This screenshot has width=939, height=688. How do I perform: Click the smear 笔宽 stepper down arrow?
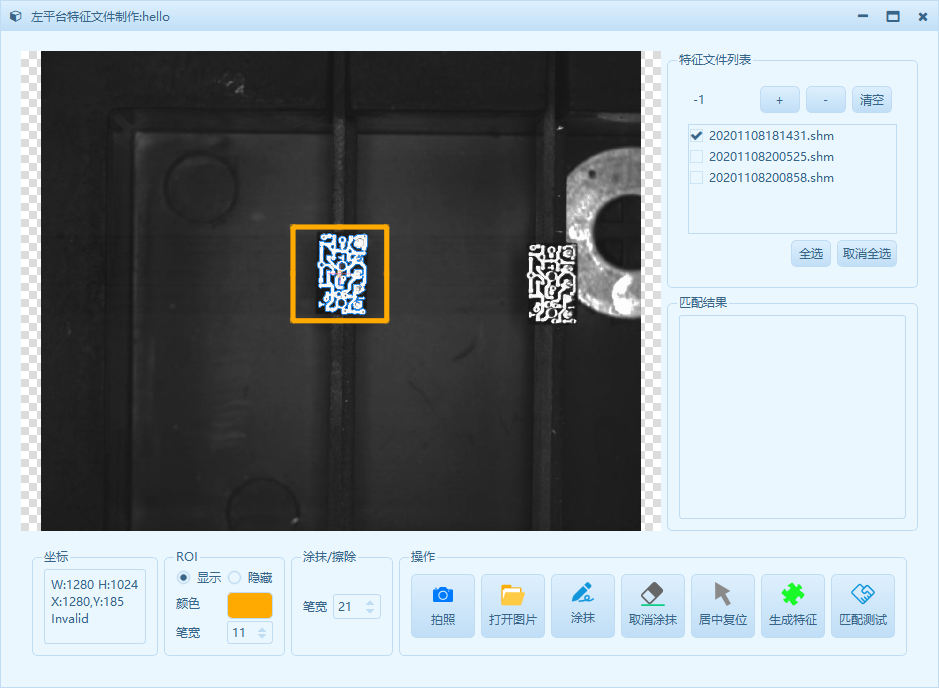[x=369, y=611]
